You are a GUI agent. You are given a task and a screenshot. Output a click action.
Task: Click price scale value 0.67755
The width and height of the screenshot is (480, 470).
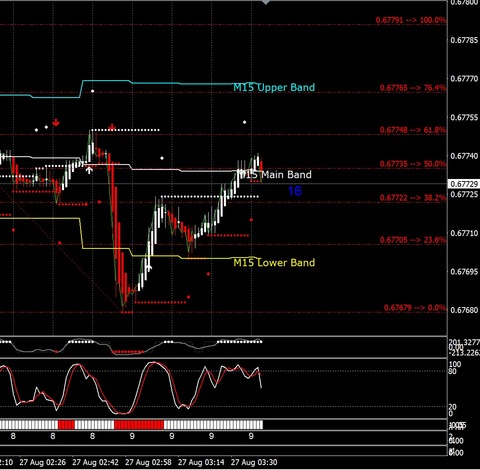(x=464, y=118)
